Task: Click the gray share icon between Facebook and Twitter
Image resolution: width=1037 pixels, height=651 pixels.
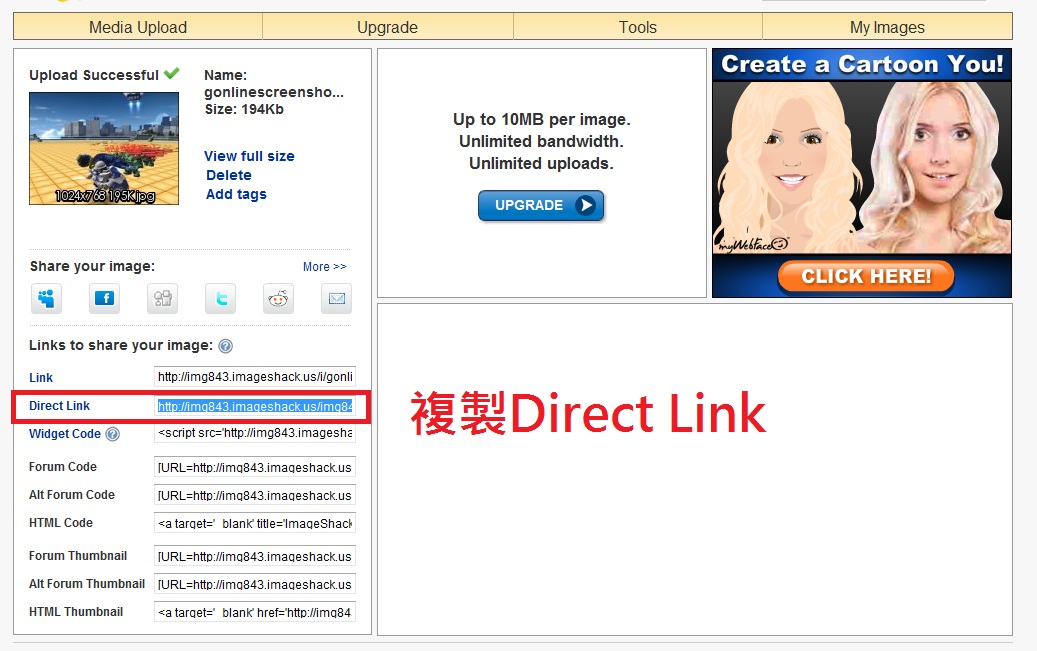Action: point(163,298)
